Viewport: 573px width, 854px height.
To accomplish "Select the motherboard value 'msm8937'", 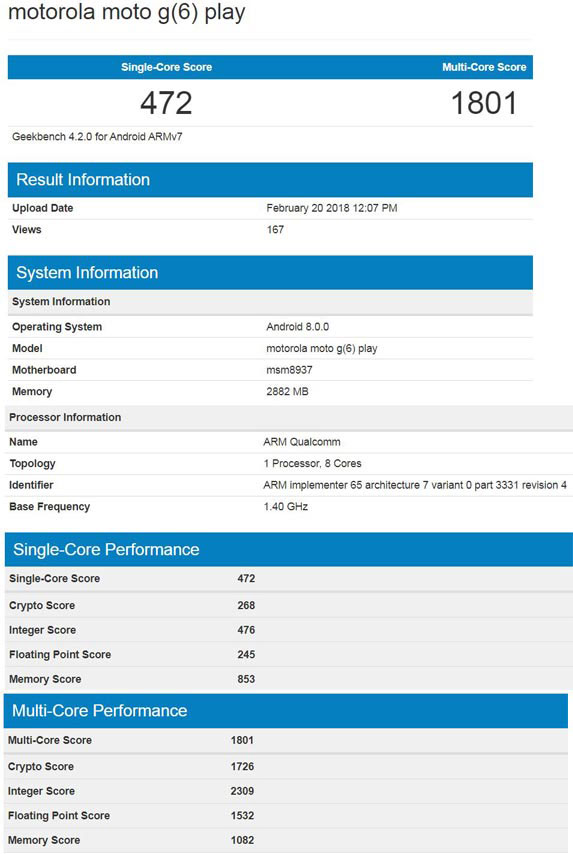I will [289, 370].
